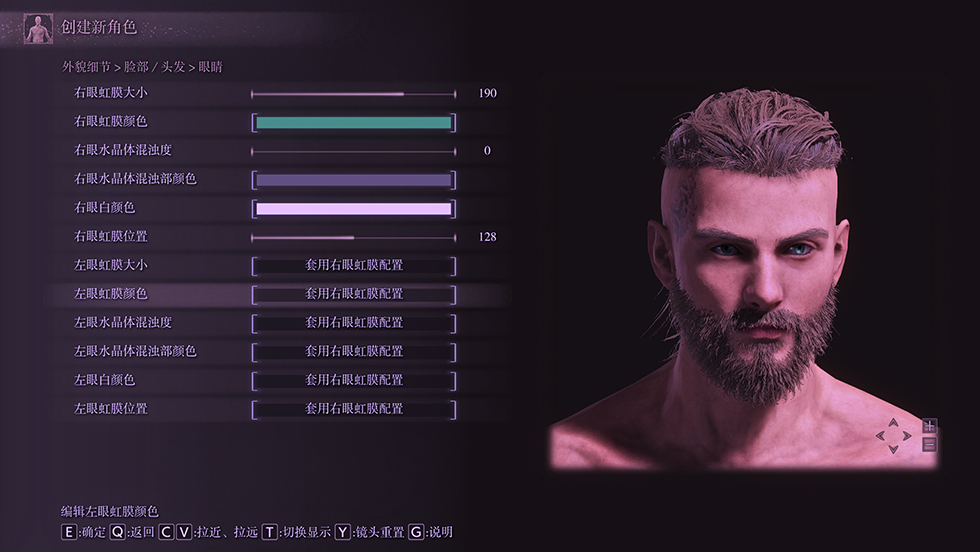The width and height of the screenshot is (980, 552).
Task: Select the 右眼水晶体混浊度 menu row label
Action: pyautogui.click(x=122, y=150)
